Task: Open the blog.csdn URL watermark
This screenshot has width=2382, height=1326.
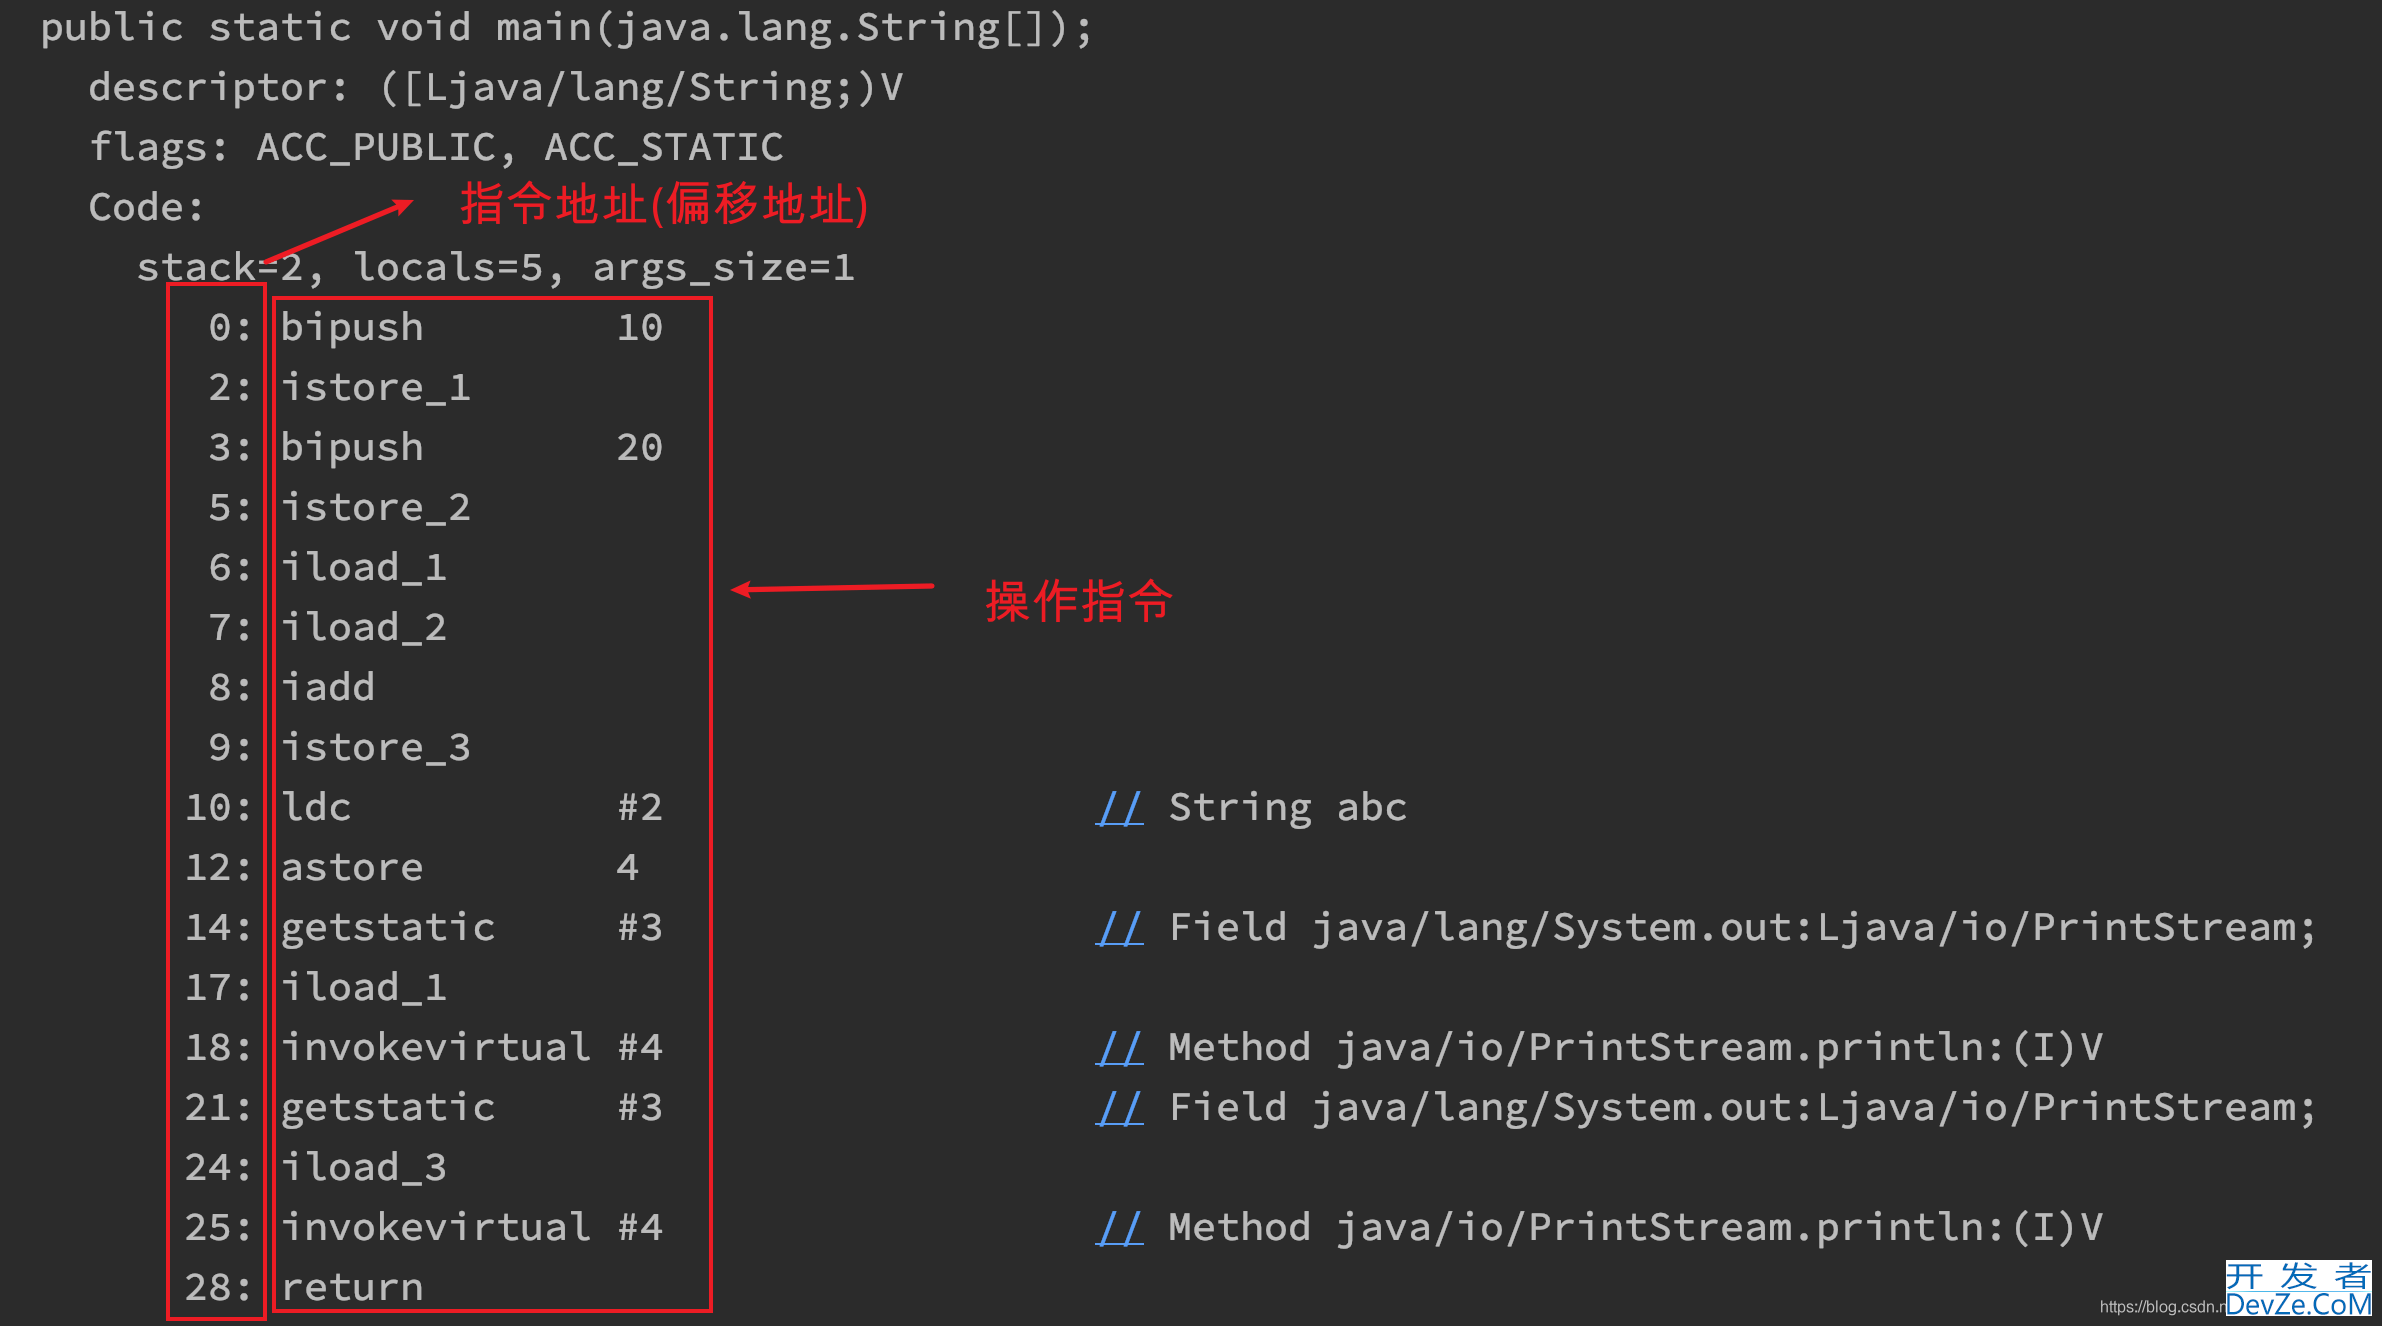Action: point(2160,1307)
